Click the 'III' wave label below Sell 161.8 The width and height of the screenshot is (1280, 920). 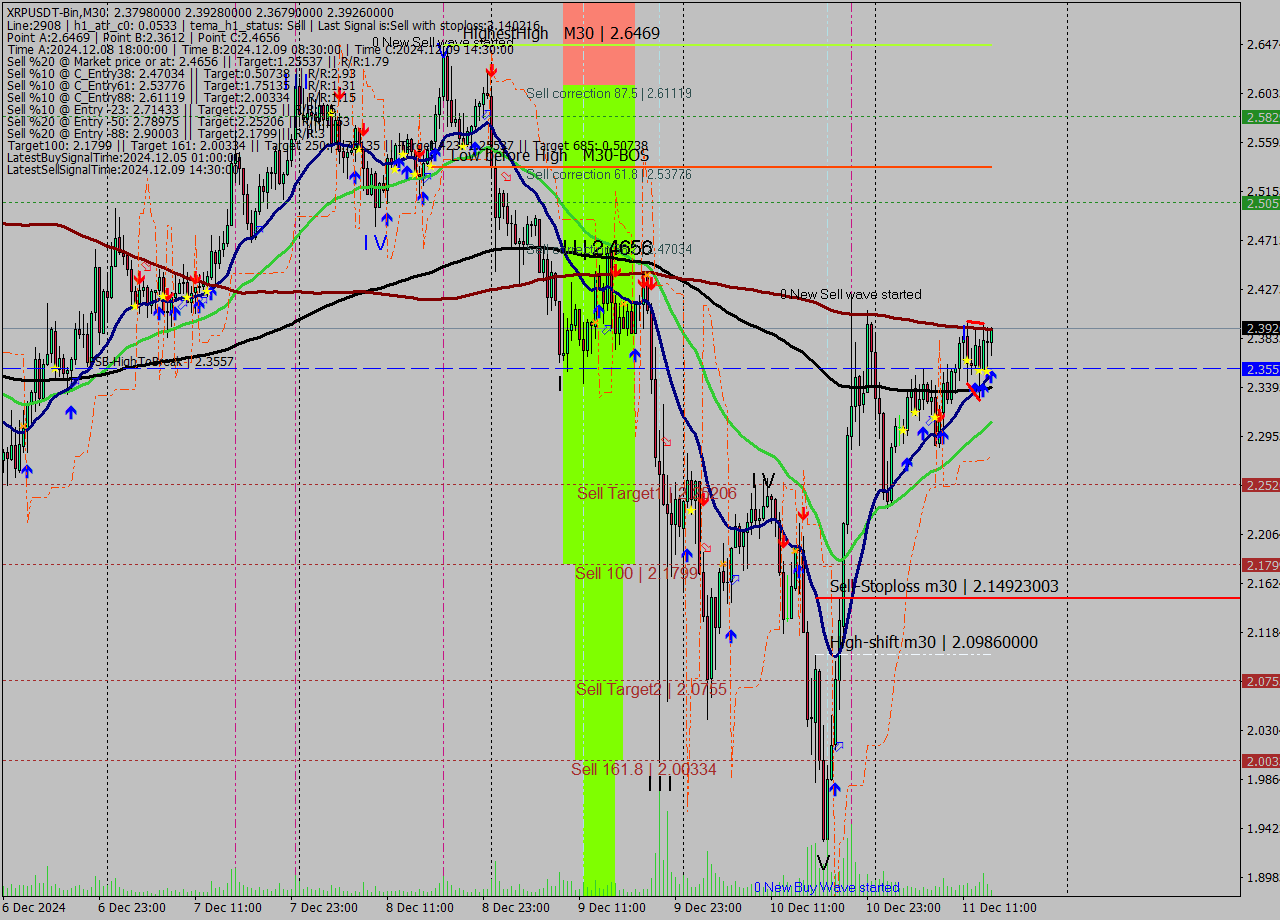pos(660,785)
